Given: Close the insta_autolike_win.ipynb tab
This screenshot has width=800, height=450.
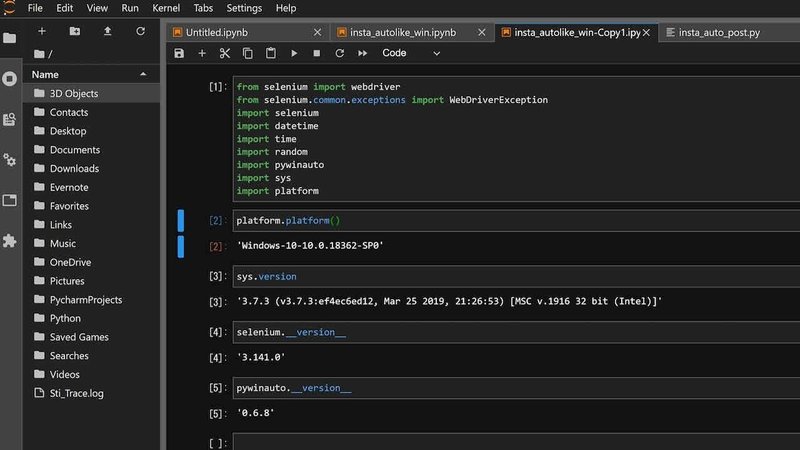Looking at the screenshot, I should pos(482,32).
